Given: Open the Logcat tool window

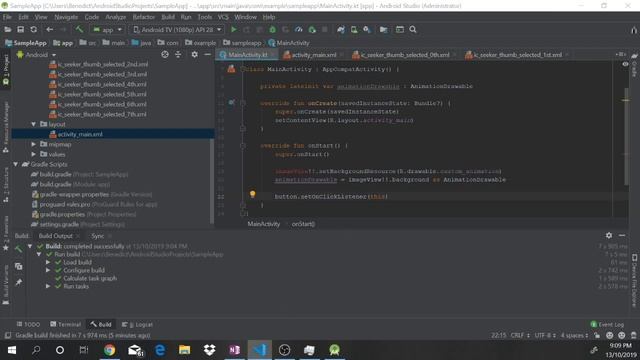Looking at the screenshot, I should pos(138,324).
